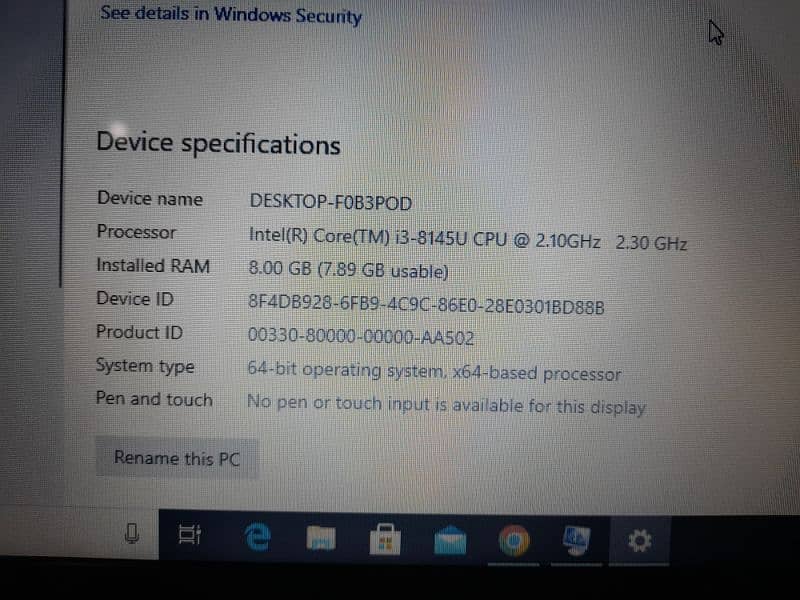The image size is (800, 600).
Task: Open the Mail app in taskbar
Action: (449, 540)
